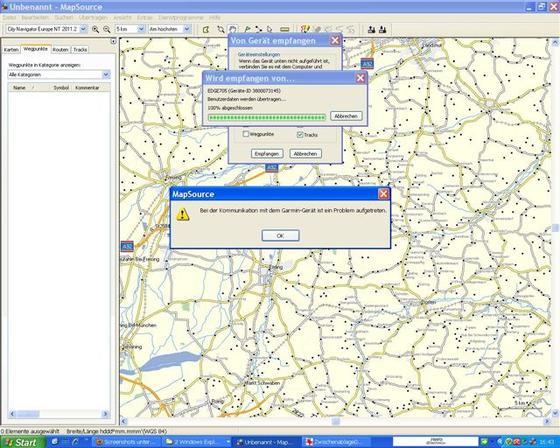Click the Receive from Device icon
Viewport: 560px width, 448px height.
point(383,30)
